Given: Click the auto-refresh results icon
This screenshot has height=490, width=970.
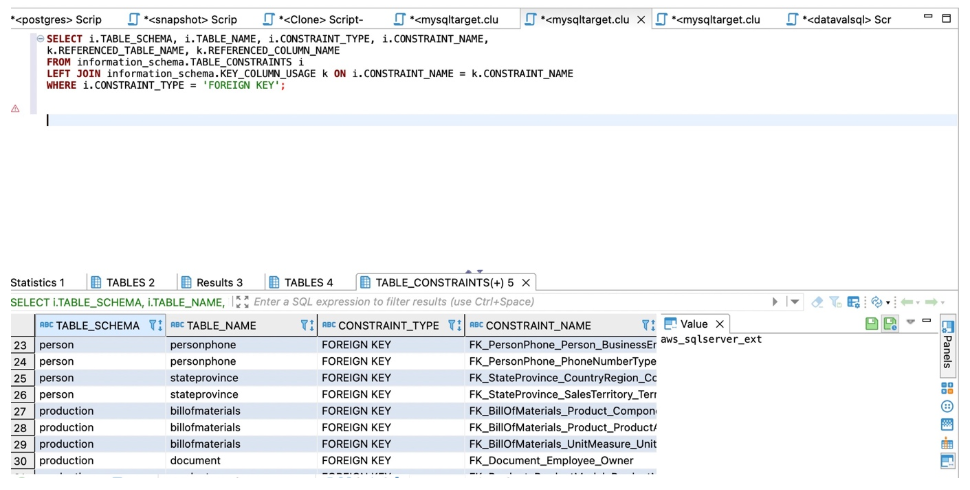Looking at the screenshot, I should (x=876, y=302).
